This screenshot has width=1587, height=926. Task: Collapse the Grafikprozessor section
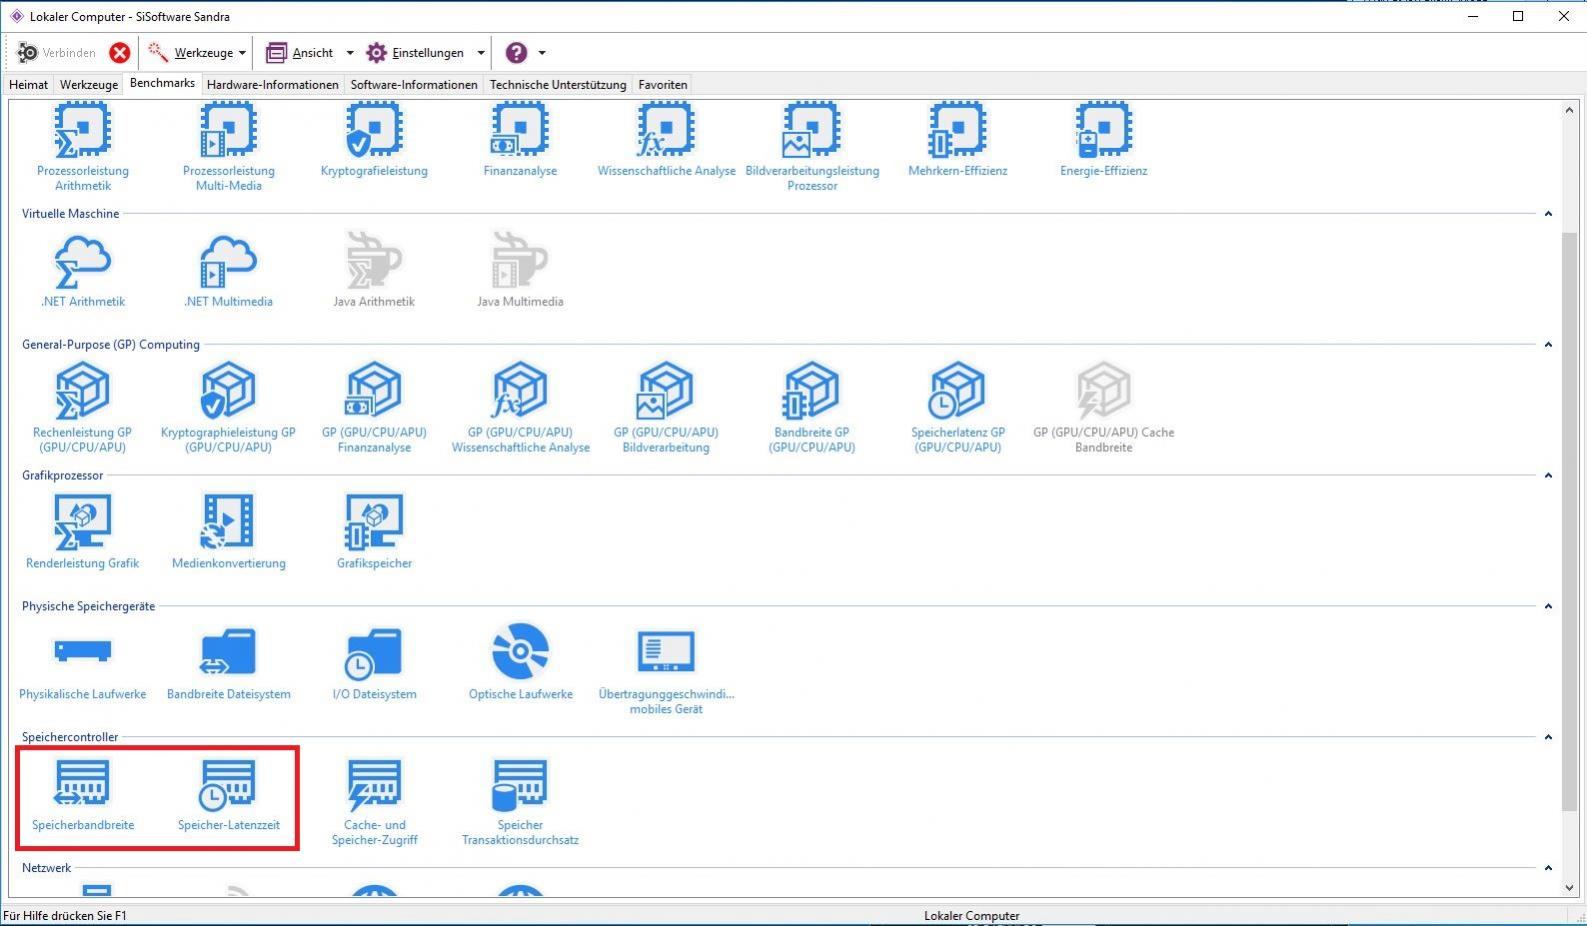[x=1548, y=476]
